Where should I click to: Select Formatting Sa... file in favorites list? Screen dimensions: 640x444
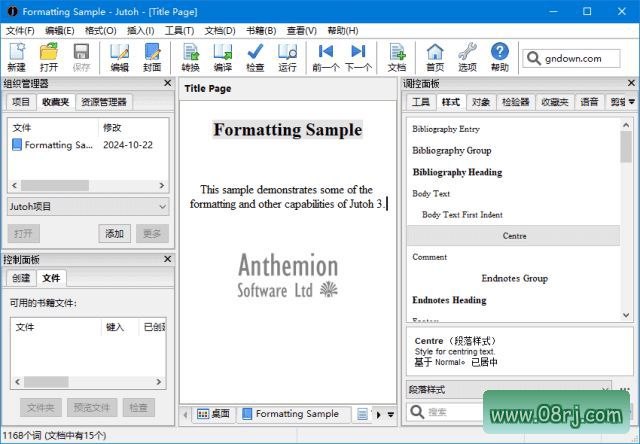(53, 145)
